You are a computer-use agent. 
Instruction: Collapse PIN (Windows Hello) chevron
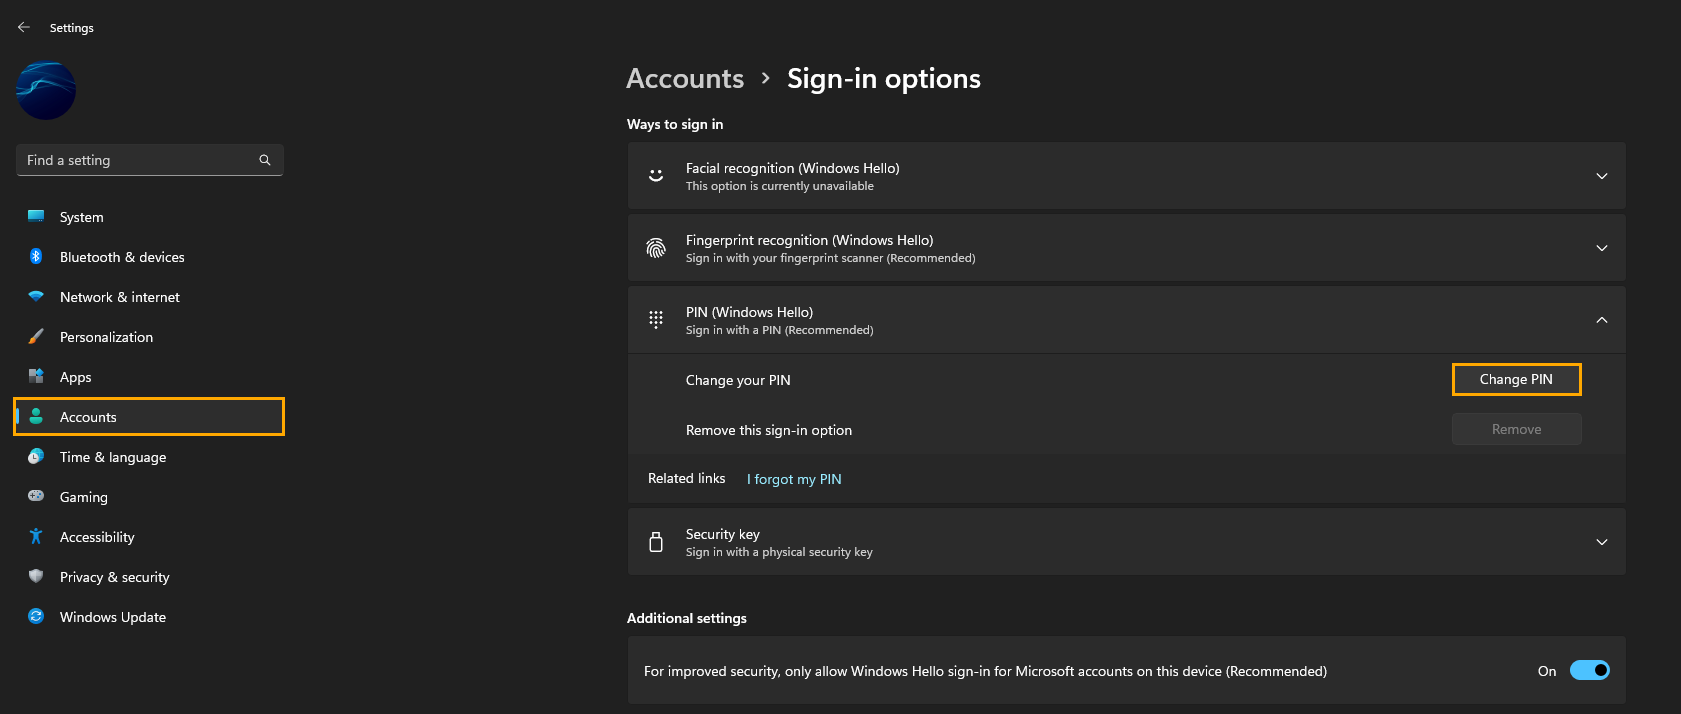pos(1602,320)
